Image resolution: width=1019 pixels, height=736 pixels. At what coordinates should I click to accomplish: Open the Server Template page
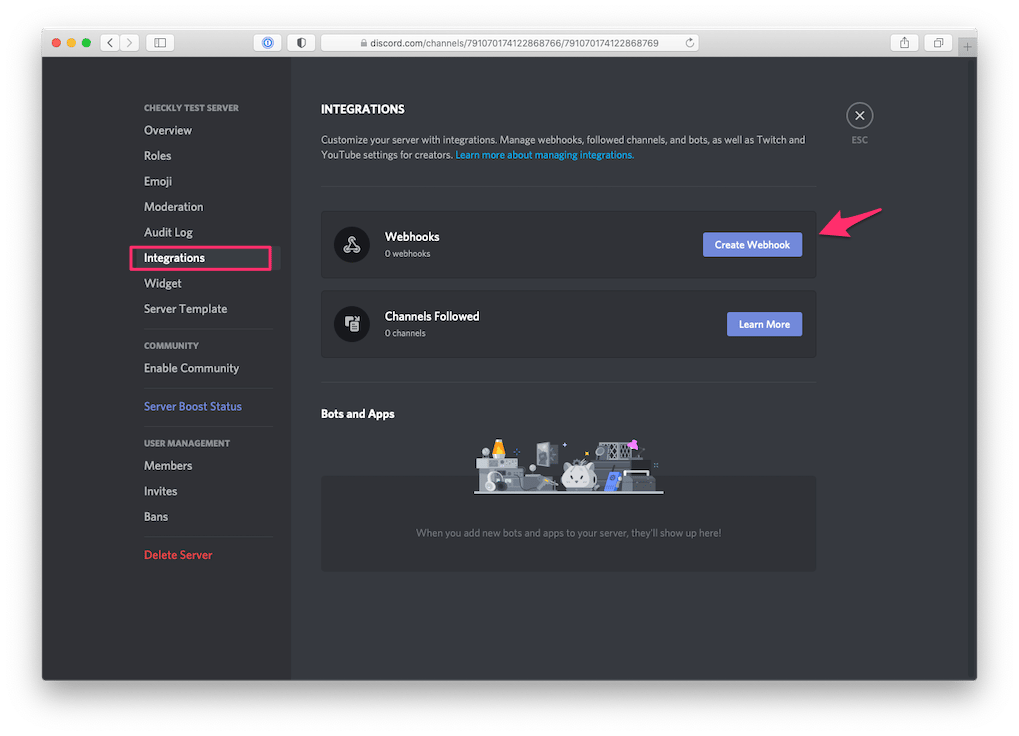pyautogui.click(x=185, y=309)
